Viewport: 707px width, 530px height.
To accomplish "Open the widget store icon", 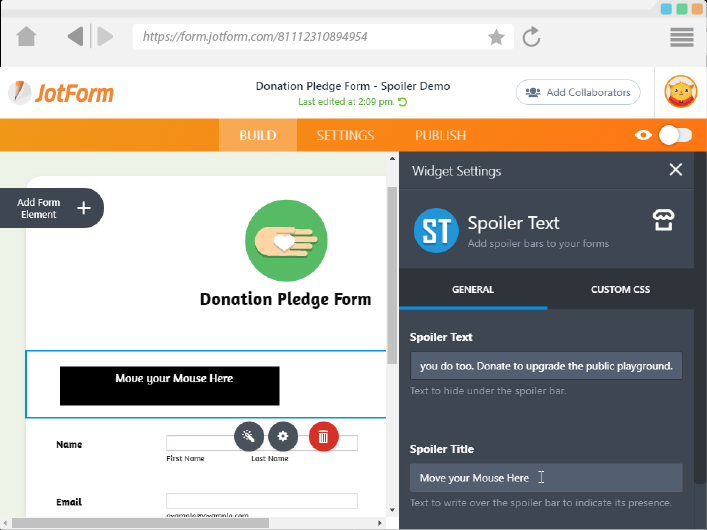I will pos(664,221).
